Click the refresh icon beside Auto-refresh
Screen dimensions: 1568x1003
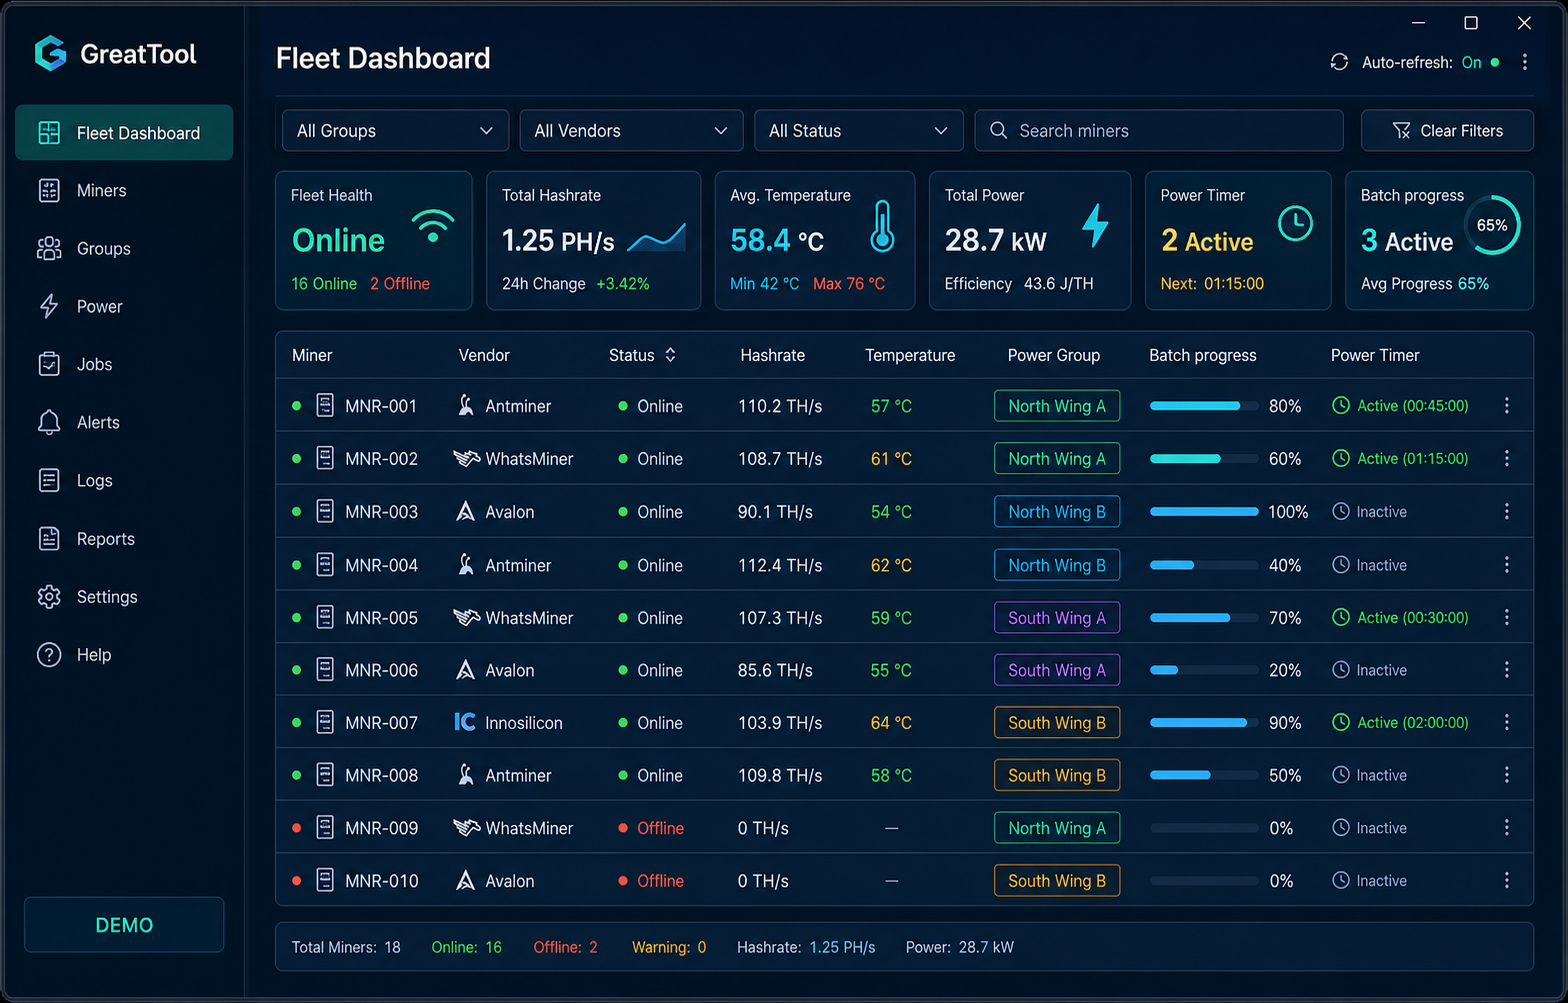(x=1339, y=62)
